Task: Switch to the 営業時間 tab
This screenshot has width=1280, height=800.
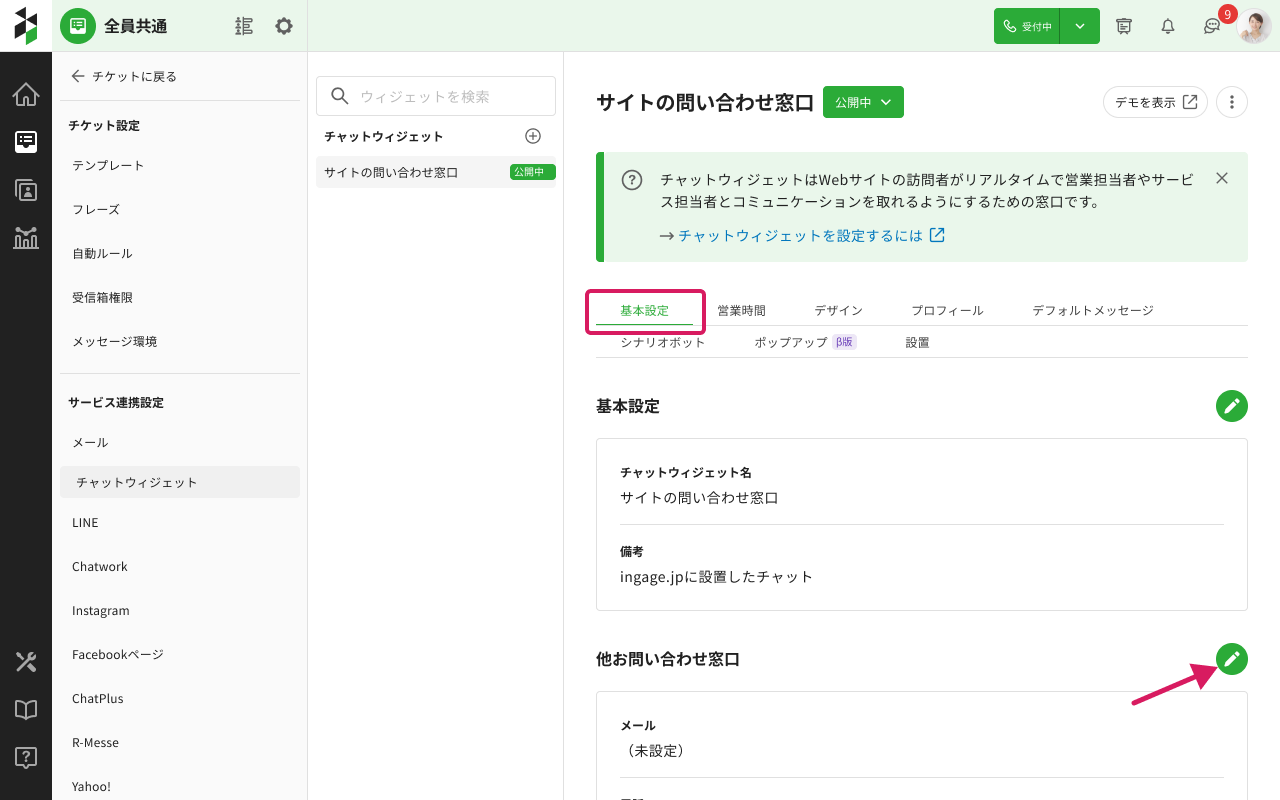Action: [741, 311]
